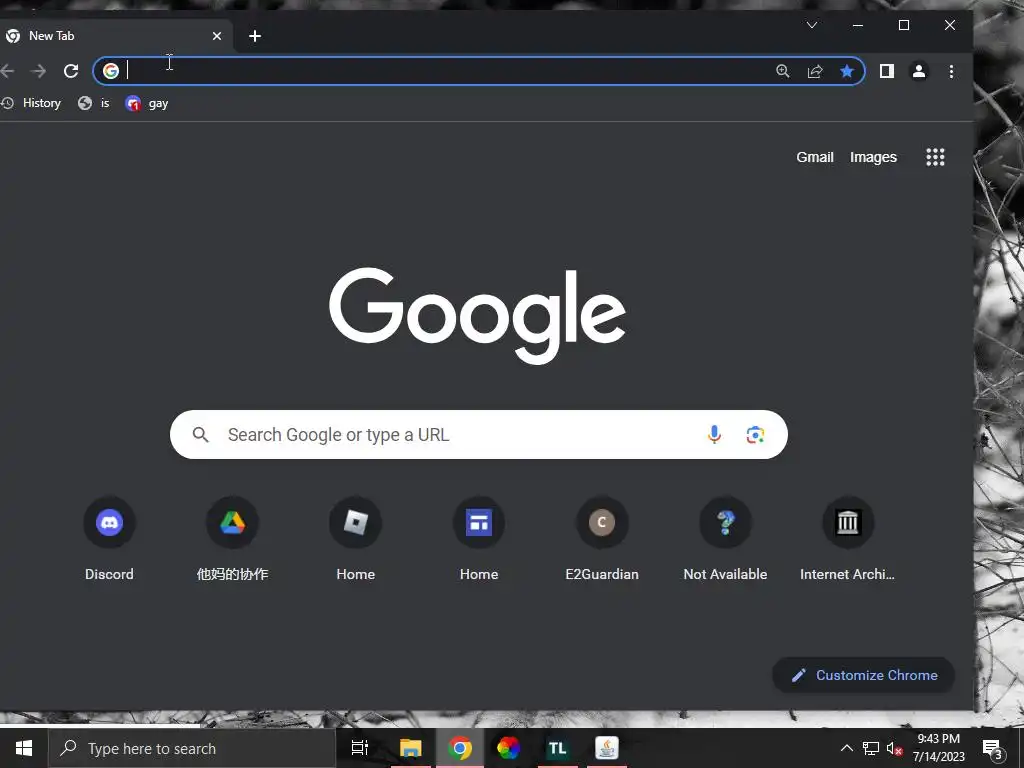
Task: Close the New Tab tab
Action: [217, 36]
